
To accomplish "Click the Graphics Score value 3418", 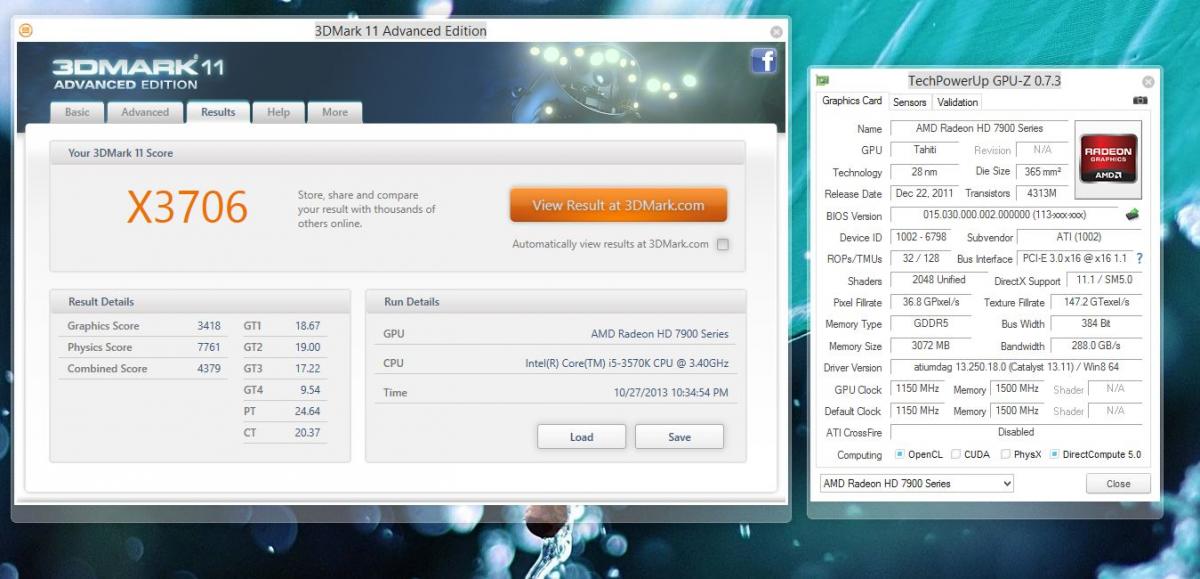I will tap(209, 326).
